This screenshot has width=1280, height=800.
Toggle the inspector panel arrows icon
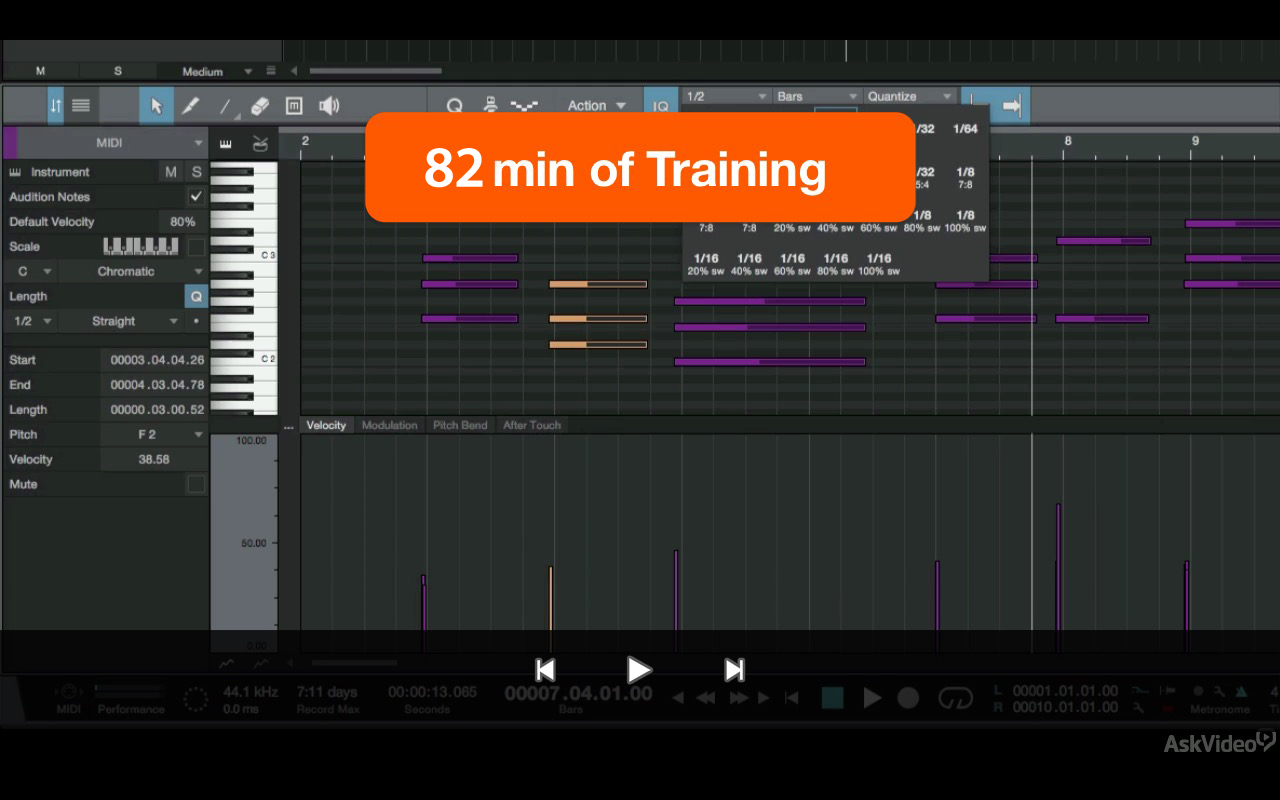coord(56,105)
